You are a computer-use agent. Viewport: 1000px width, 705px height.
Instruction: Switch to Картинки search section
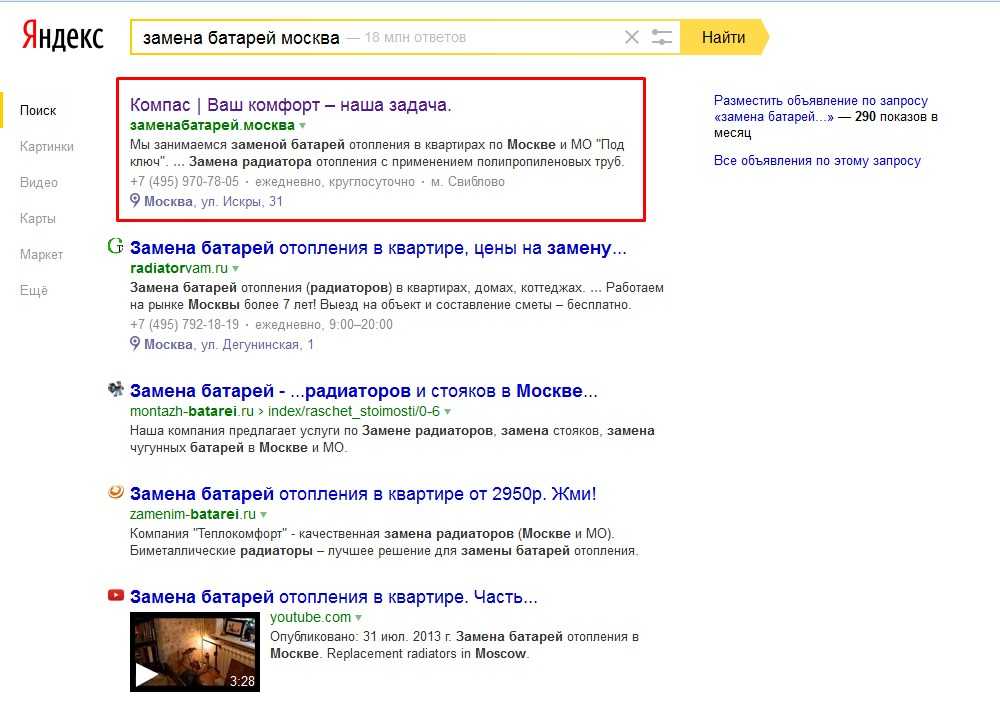(47, 146)
